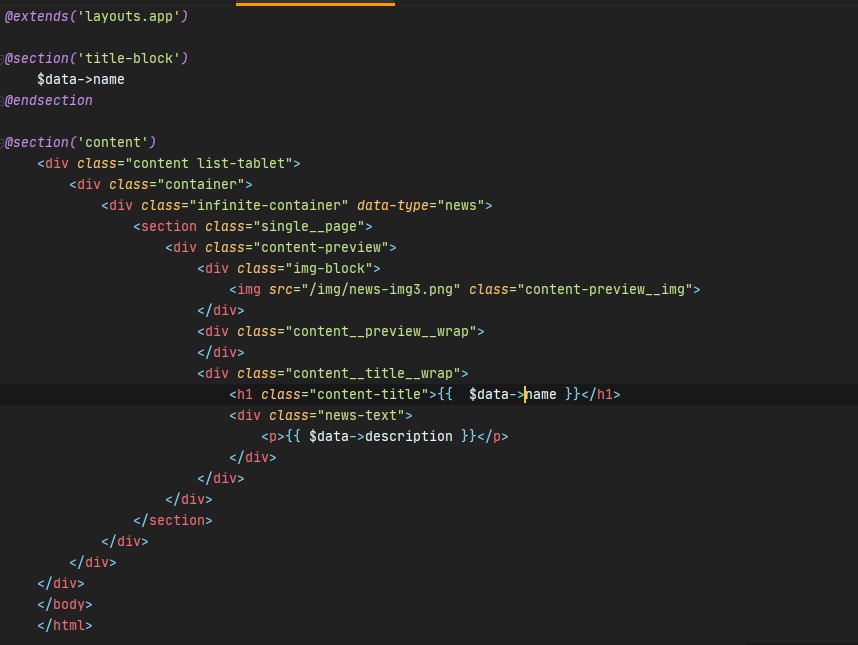Click the closing </section> tag
The height and width of the screenshot is (645, 858).
pos(173,520)
